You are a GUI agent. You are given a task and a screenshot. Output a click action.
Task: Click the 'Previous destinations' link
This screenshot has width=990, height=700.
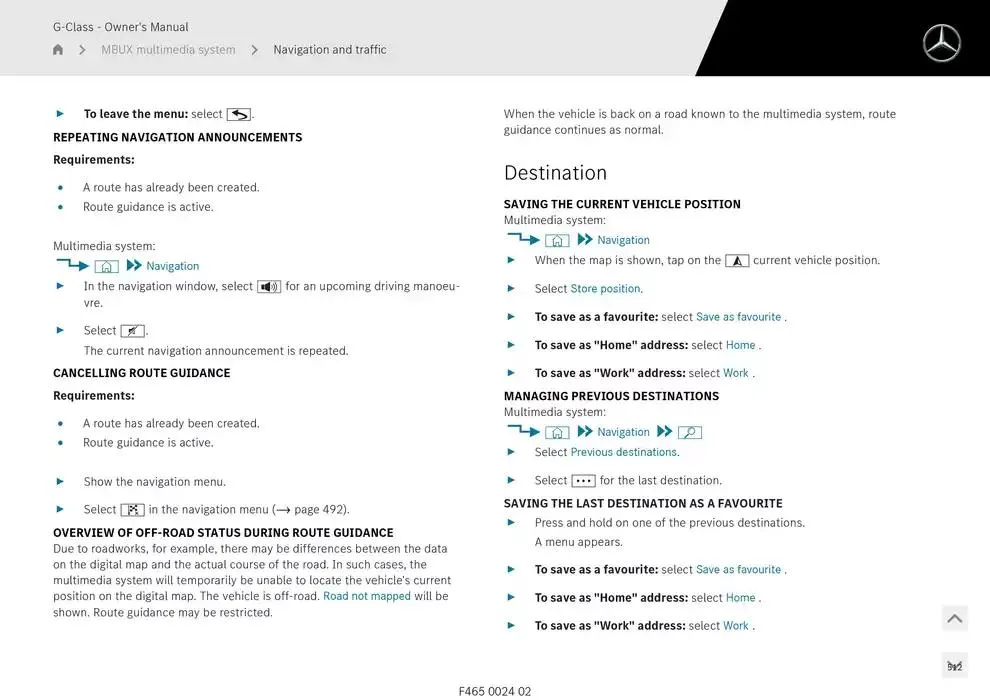(623, 452)
